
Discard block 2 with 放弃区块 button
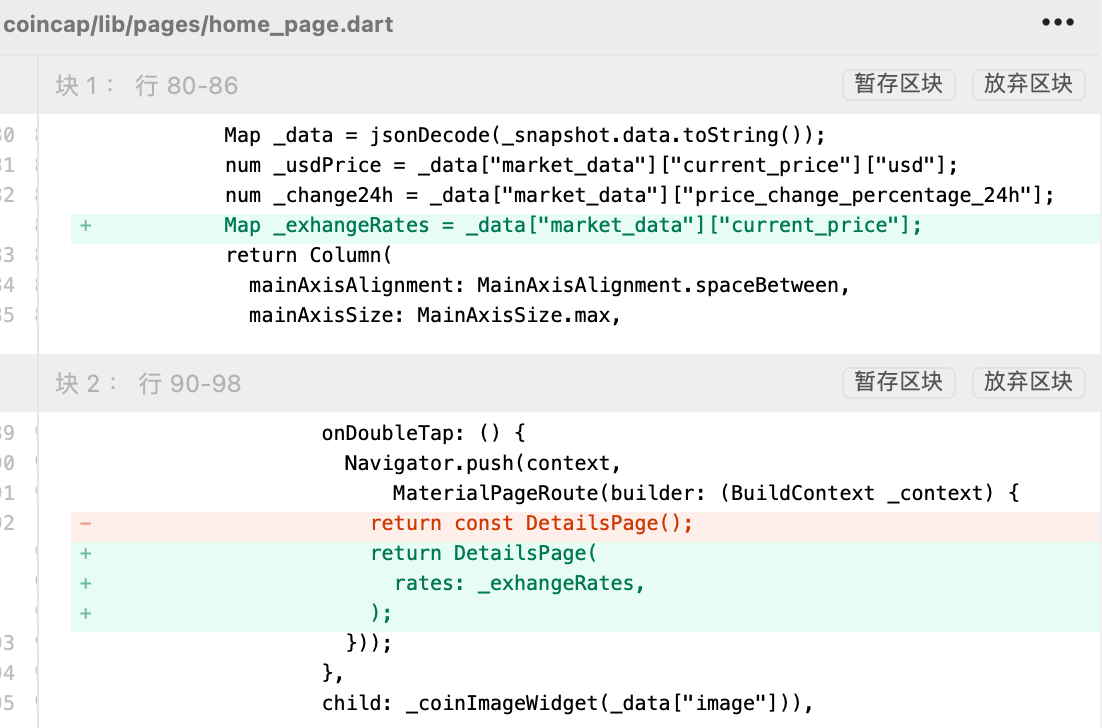coord(1027,381)
